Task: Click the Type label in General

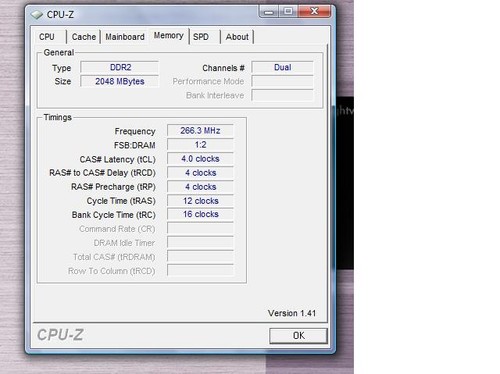Action: (62, 68)
